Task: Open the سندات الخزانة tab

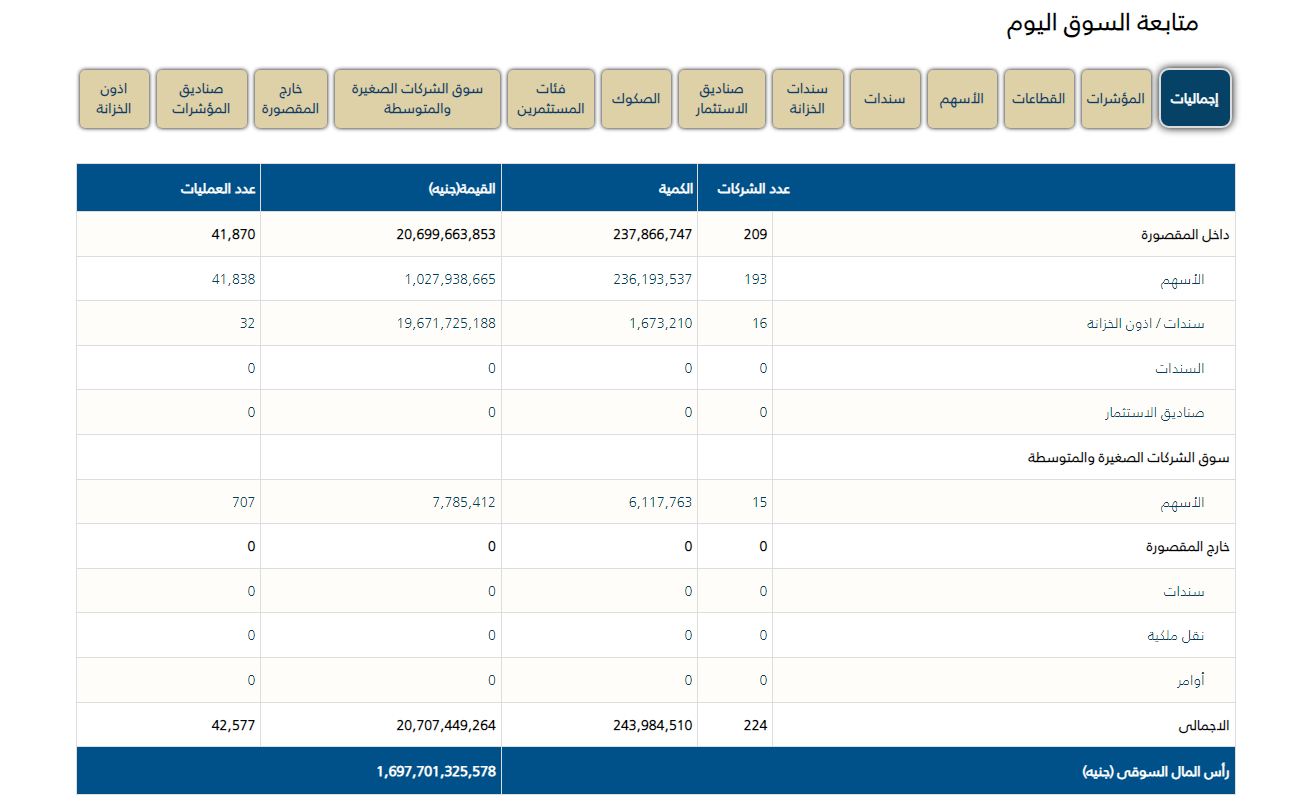Action: [807, 99]
